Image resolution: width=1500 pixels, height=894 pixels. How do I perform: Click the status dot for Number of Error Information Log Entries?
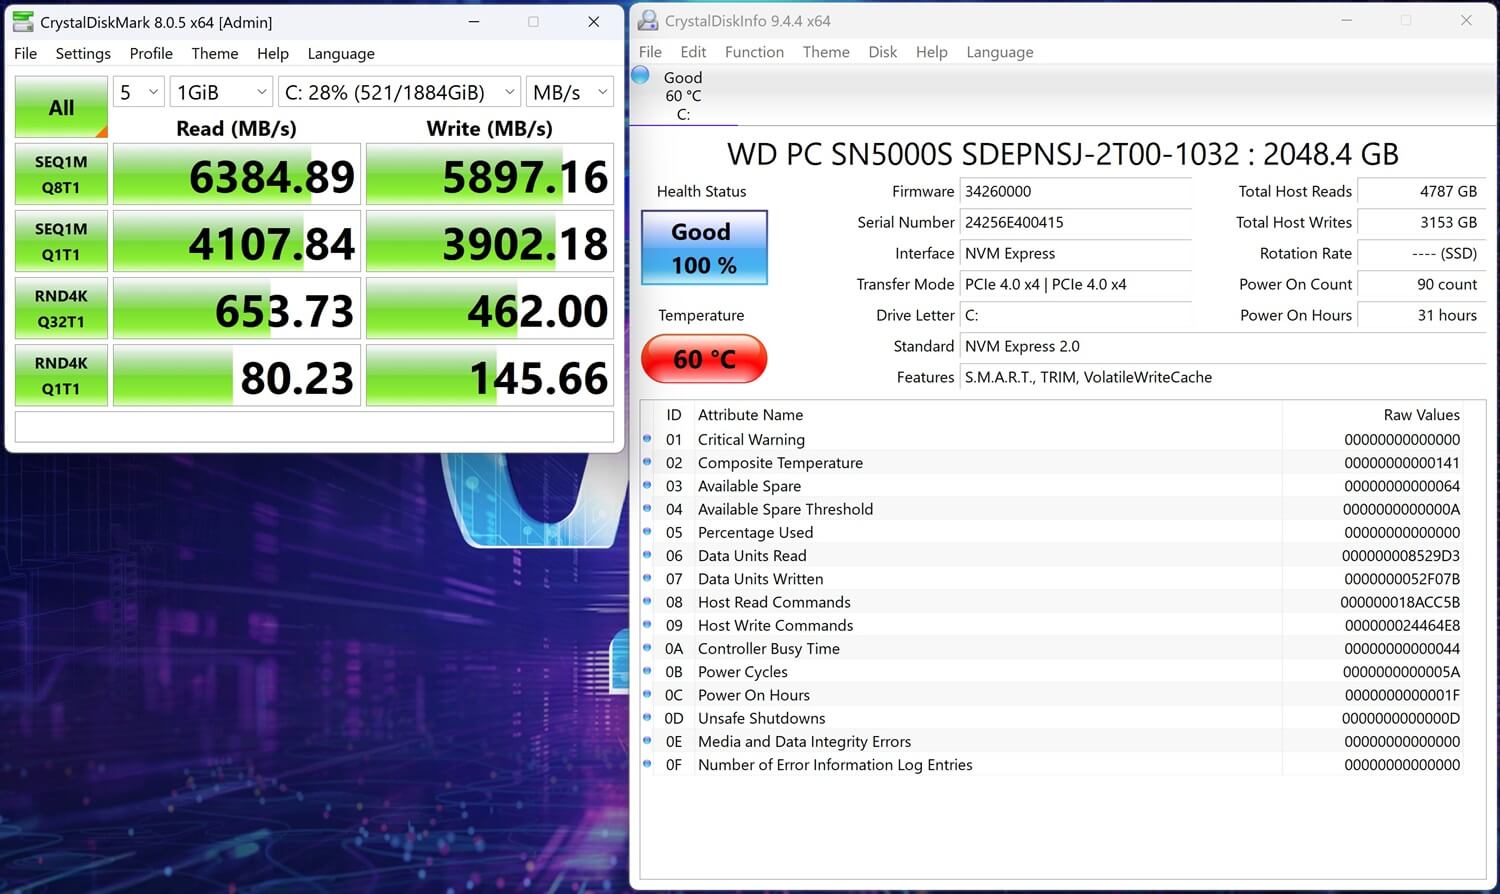647,764
